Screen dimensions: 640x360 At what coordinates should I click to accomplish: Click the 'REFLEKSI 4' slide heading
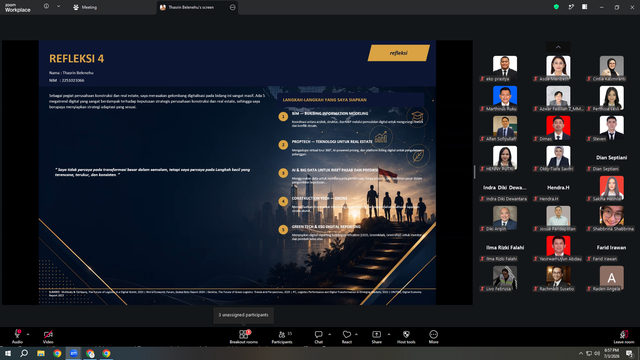click(x=76, y=59)
